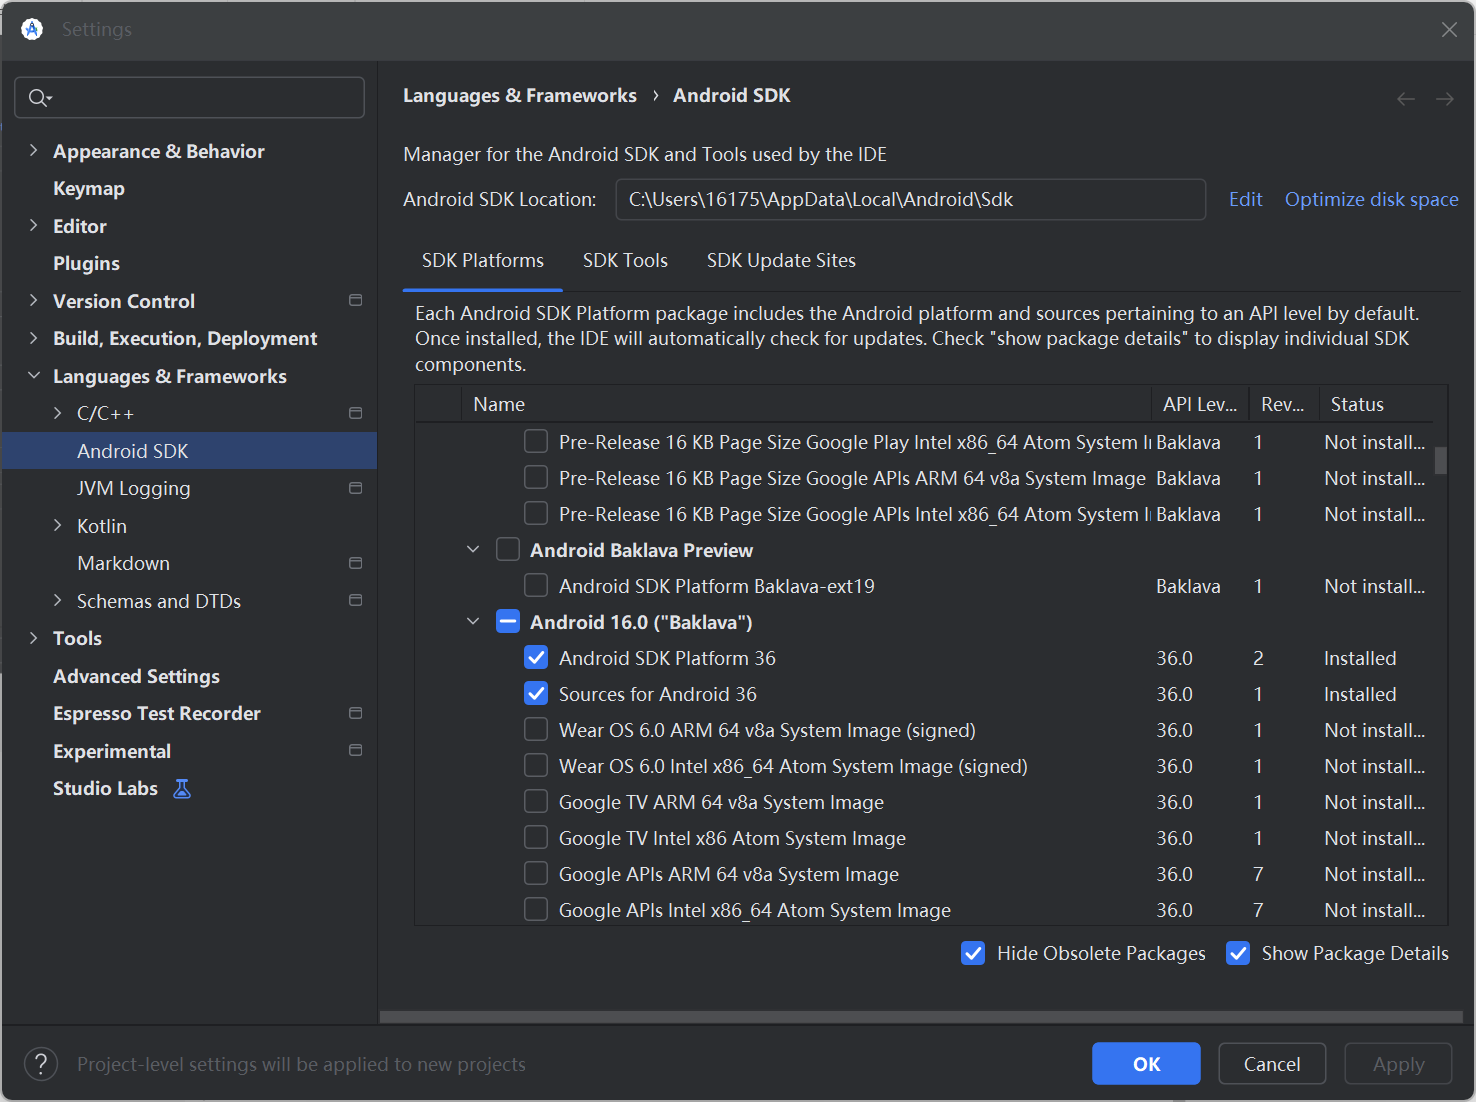
Task: Switch to SDK Platforms tab
Action: tap(483, 261)
